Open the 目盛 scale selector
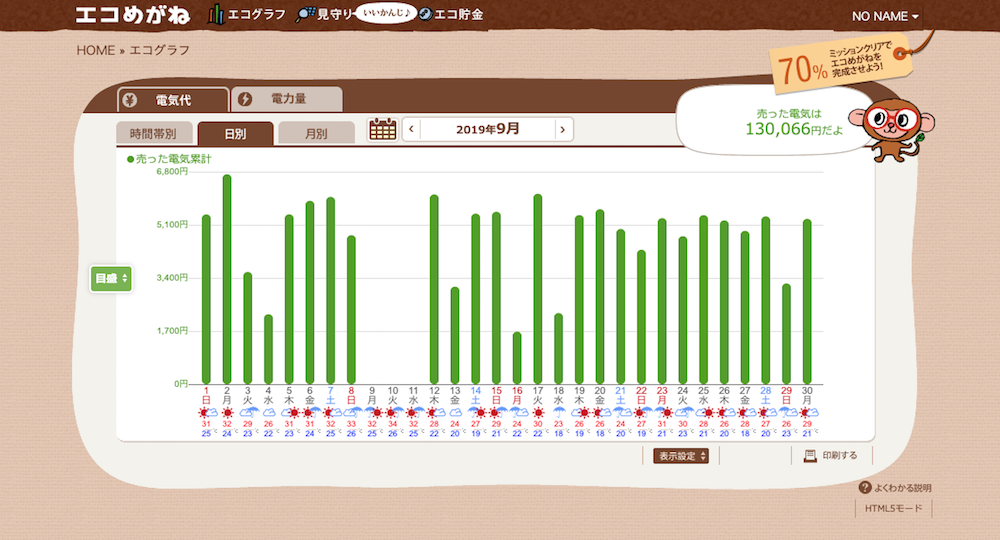This screenshot has width=1000, height=540. pyautogui.click(x=112, y=279)
